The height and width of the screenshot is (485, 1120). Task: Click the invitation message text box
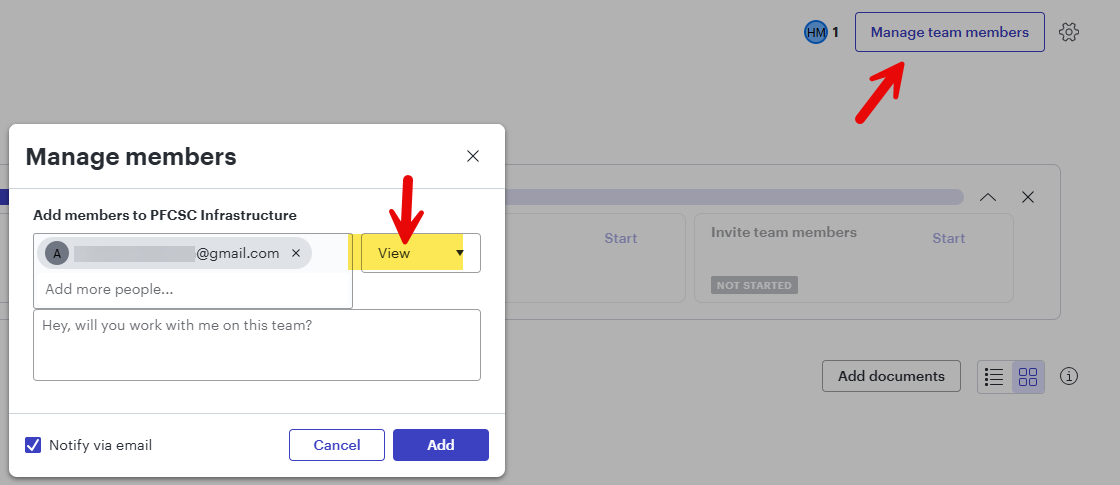coord(256,345)
